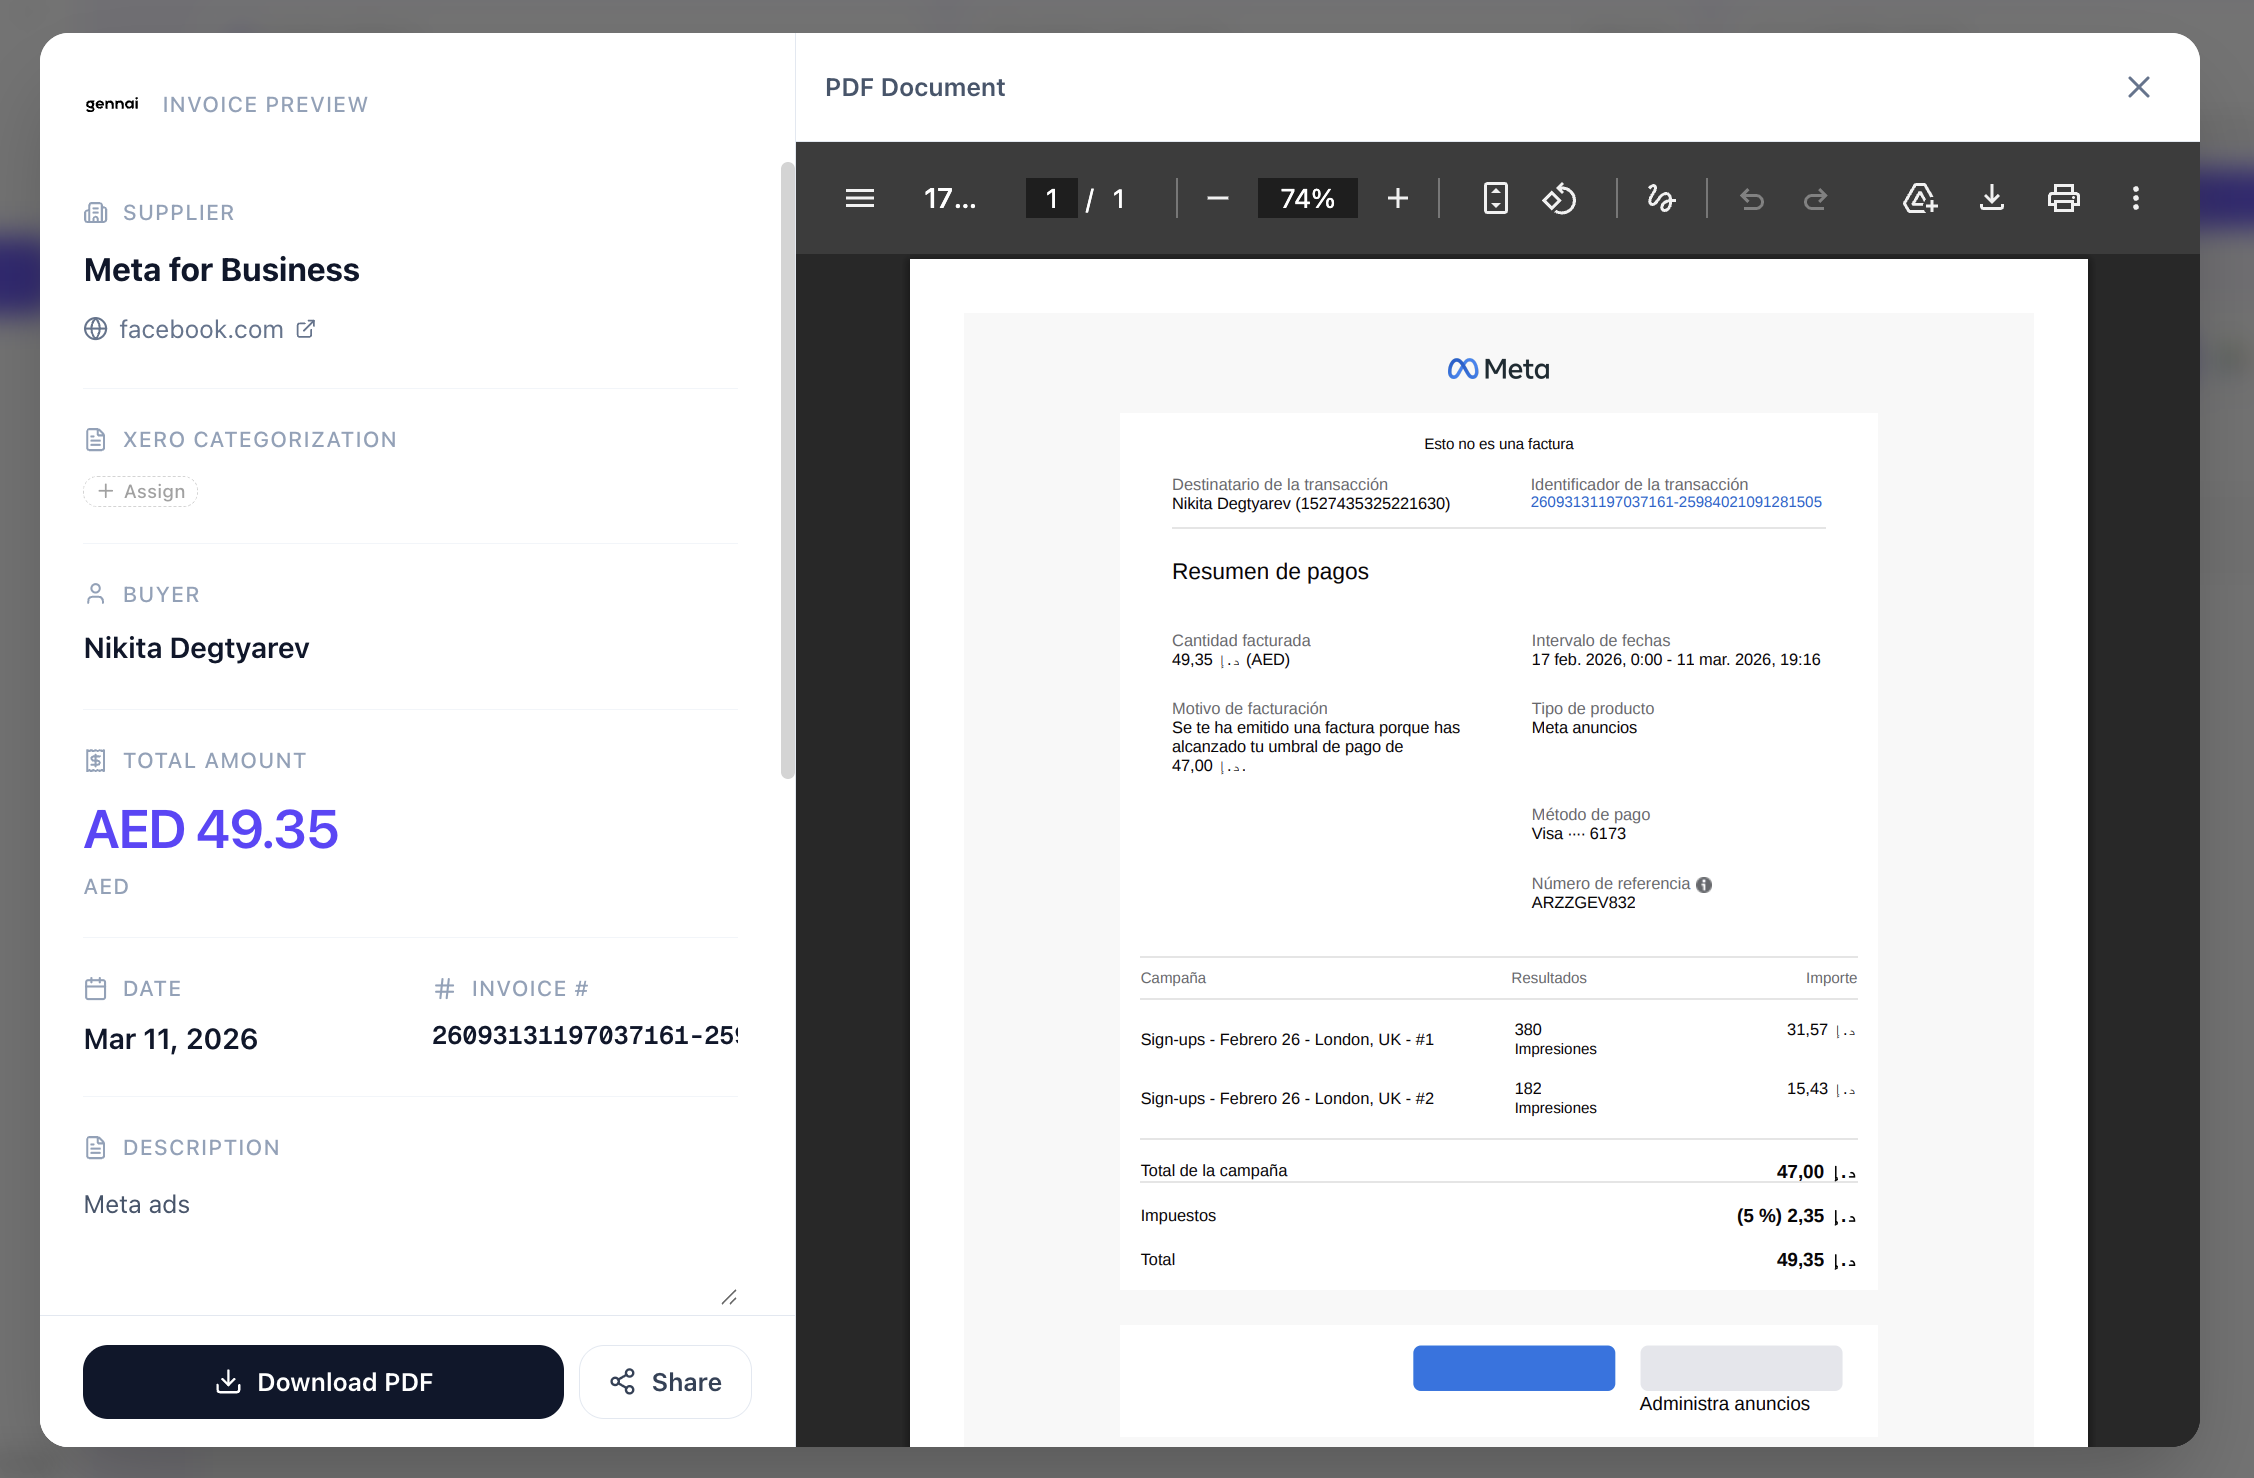Edit the PDF page number field
The height and width of the screenshot is (1478, 2254).
[1051, 198]
